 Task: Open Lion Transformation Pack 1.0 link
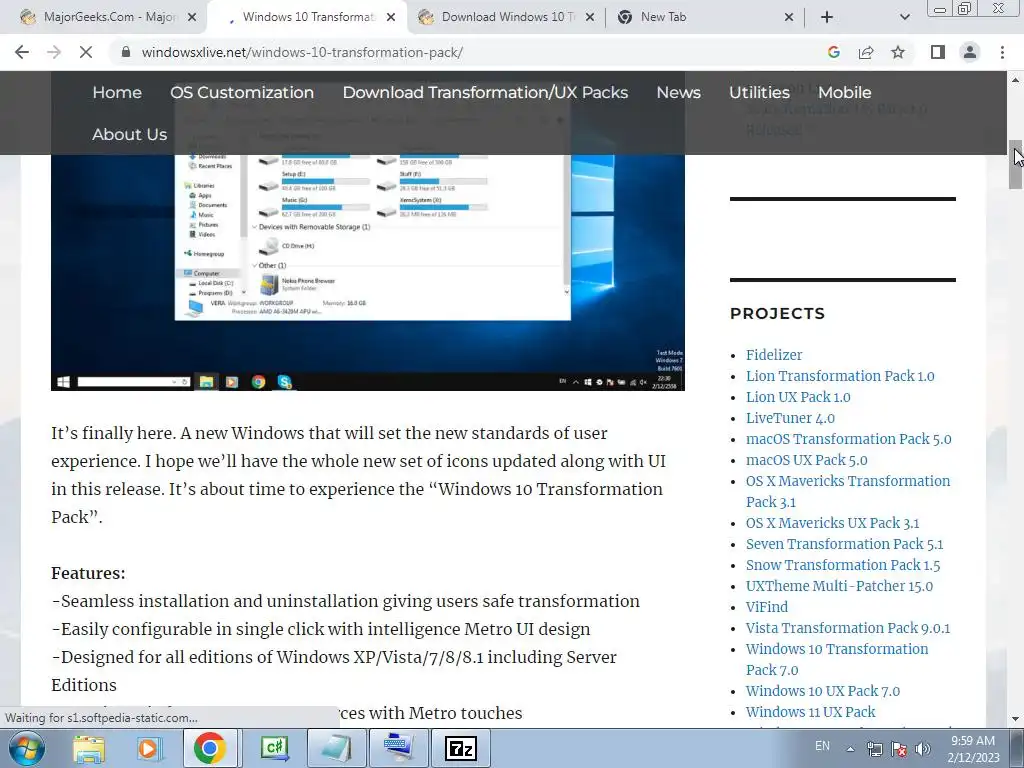coord(840,376)
